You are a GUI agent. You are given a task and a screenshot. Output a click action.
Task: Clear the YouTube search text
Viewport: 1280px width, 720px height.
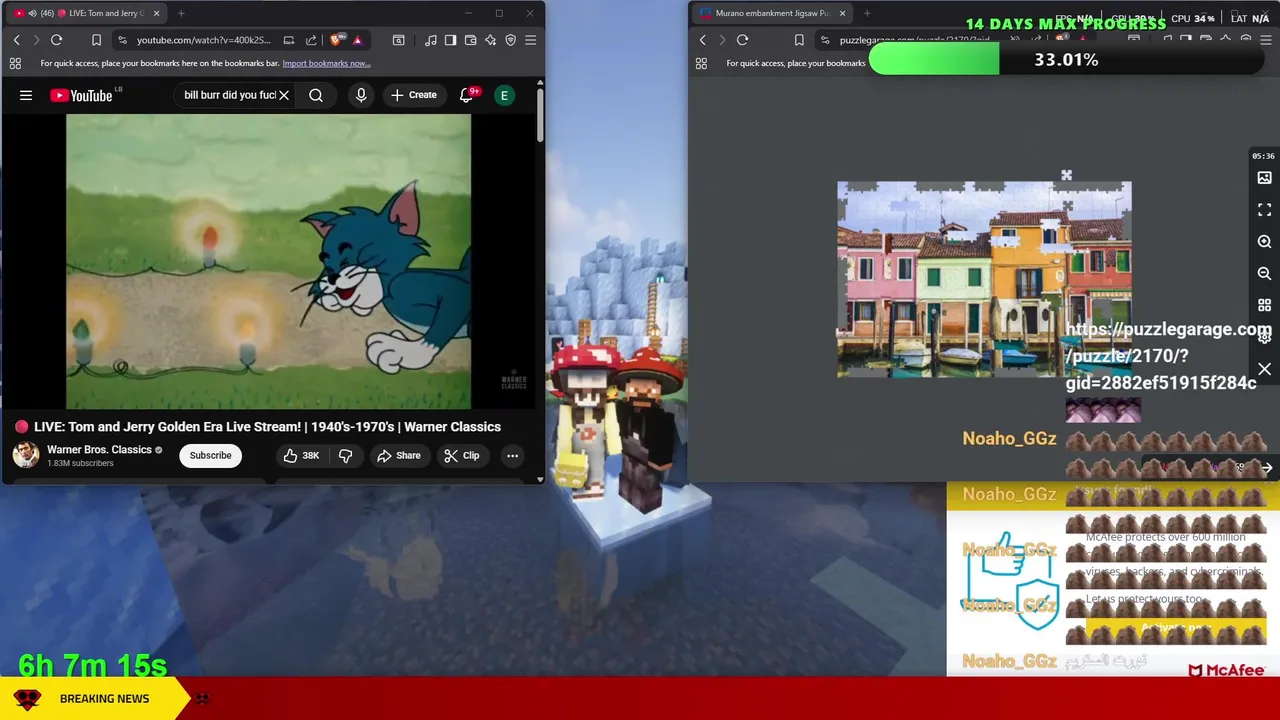[284, 95]
